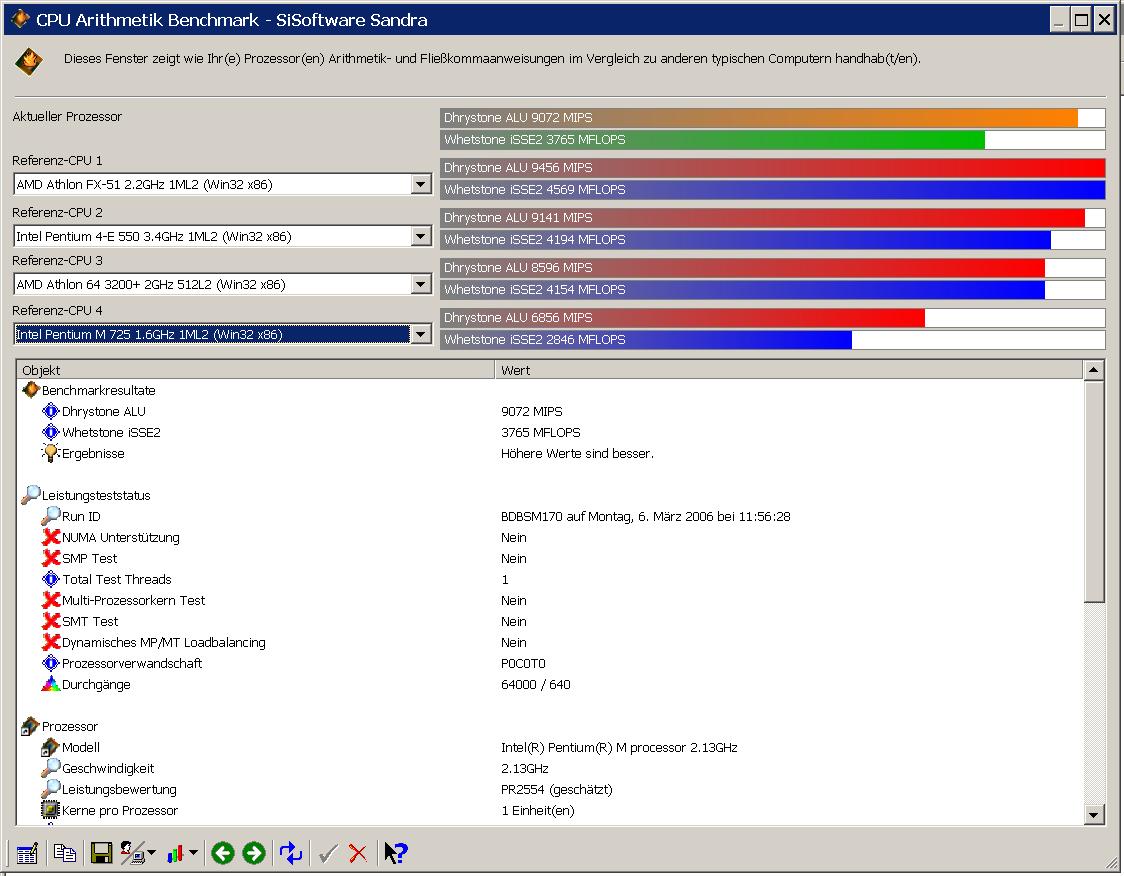Open the Referenz-CPU 1 dropdown arrow
This screenshot has width=1124, height=876.
421,184
